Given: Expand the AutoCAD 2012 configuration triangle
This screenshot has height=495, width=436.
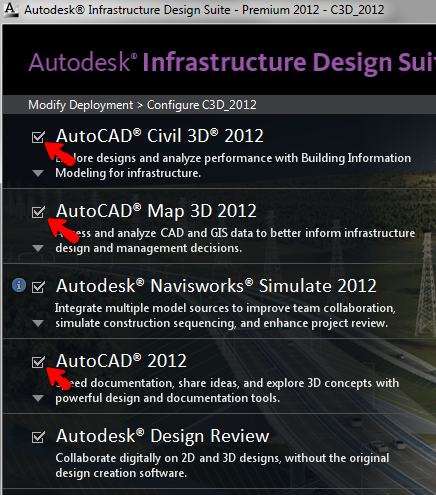Looking at the screenshot, I should (38, 398).
